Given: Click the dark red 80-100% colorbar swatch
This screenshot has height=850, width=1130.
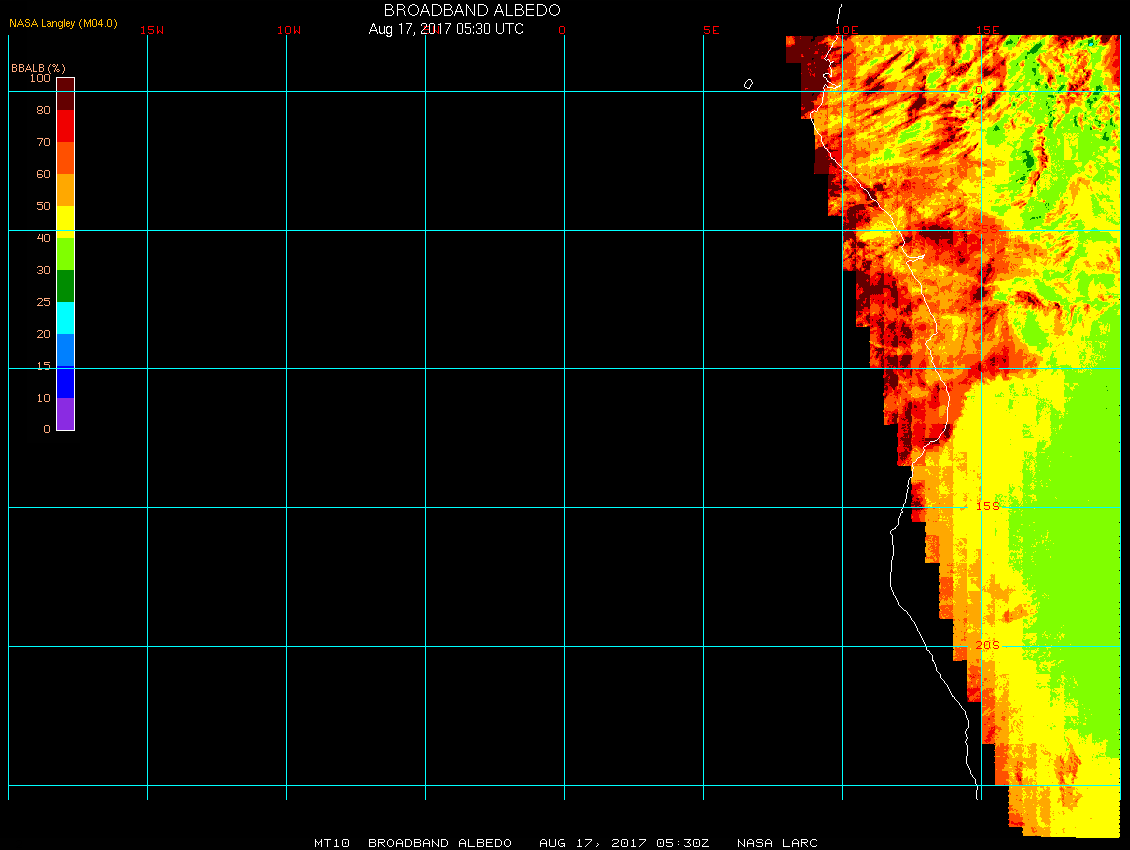Looking at the screenshot, I should (x=65, y=94).
